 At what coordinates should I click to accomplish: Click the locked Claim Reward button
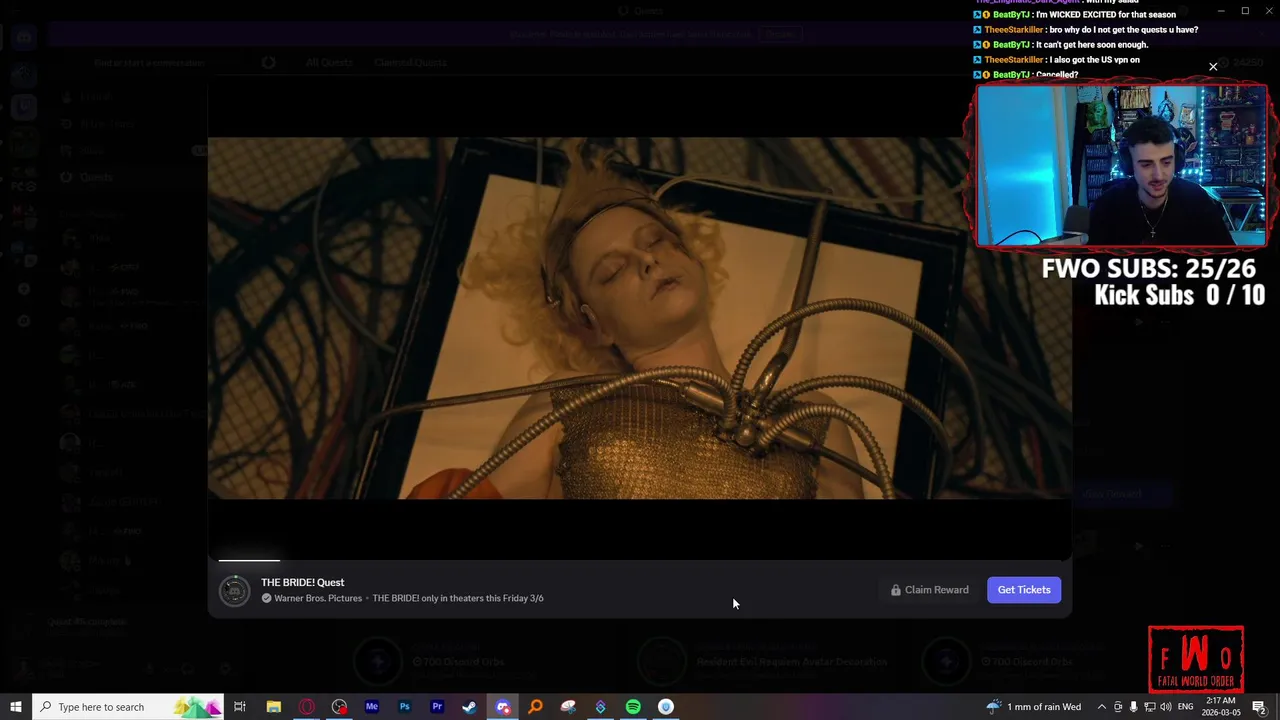pyautogui.click(x=929, y=590)
